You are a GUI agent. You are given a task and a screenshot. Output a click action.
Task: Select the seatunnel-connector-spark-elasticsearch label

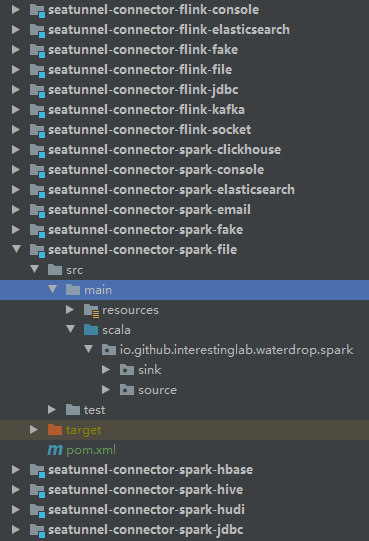coord(171,190)
